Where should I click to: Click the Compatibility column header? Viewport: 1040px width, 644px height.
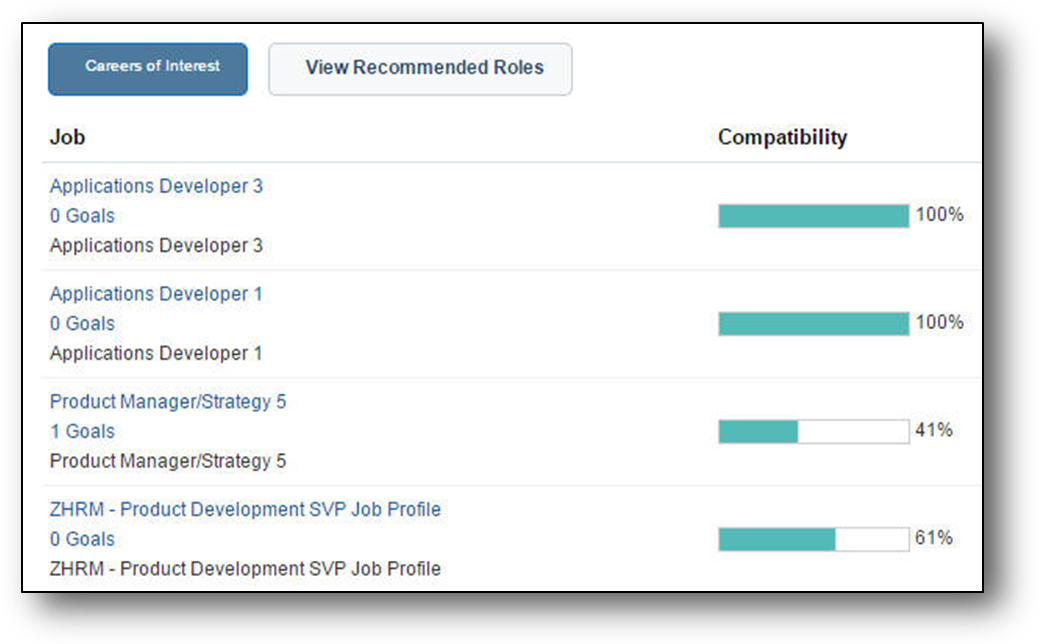tap(782, 138)
